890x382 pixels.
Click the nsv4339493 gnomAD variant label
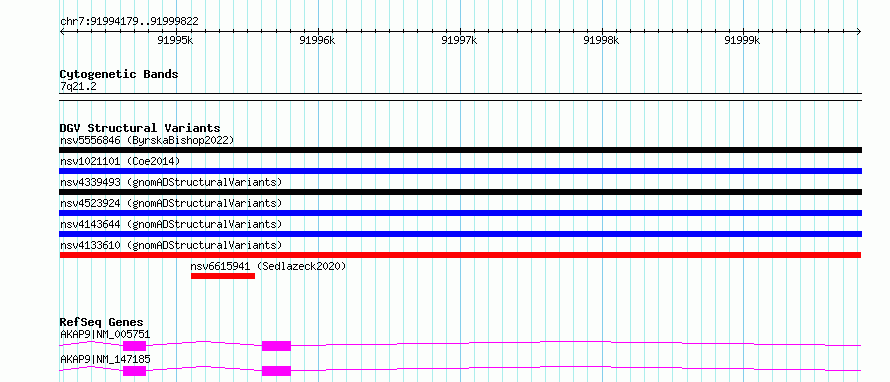click(x=171, y=182)
